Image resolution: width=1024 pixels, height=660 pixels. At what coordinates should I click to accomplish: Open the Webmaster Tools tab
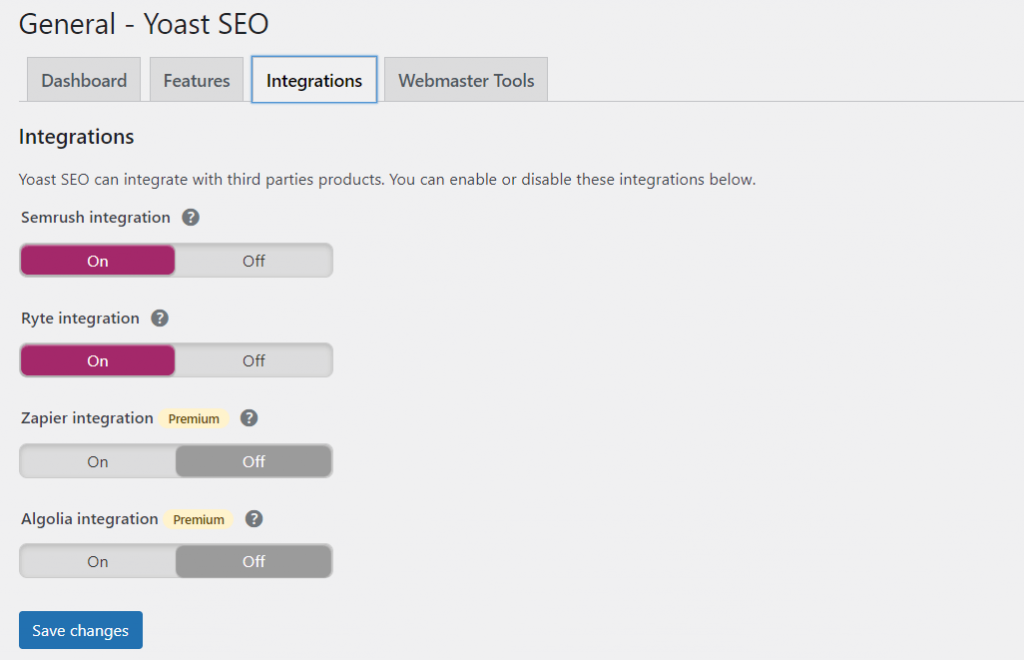(466, 80)
